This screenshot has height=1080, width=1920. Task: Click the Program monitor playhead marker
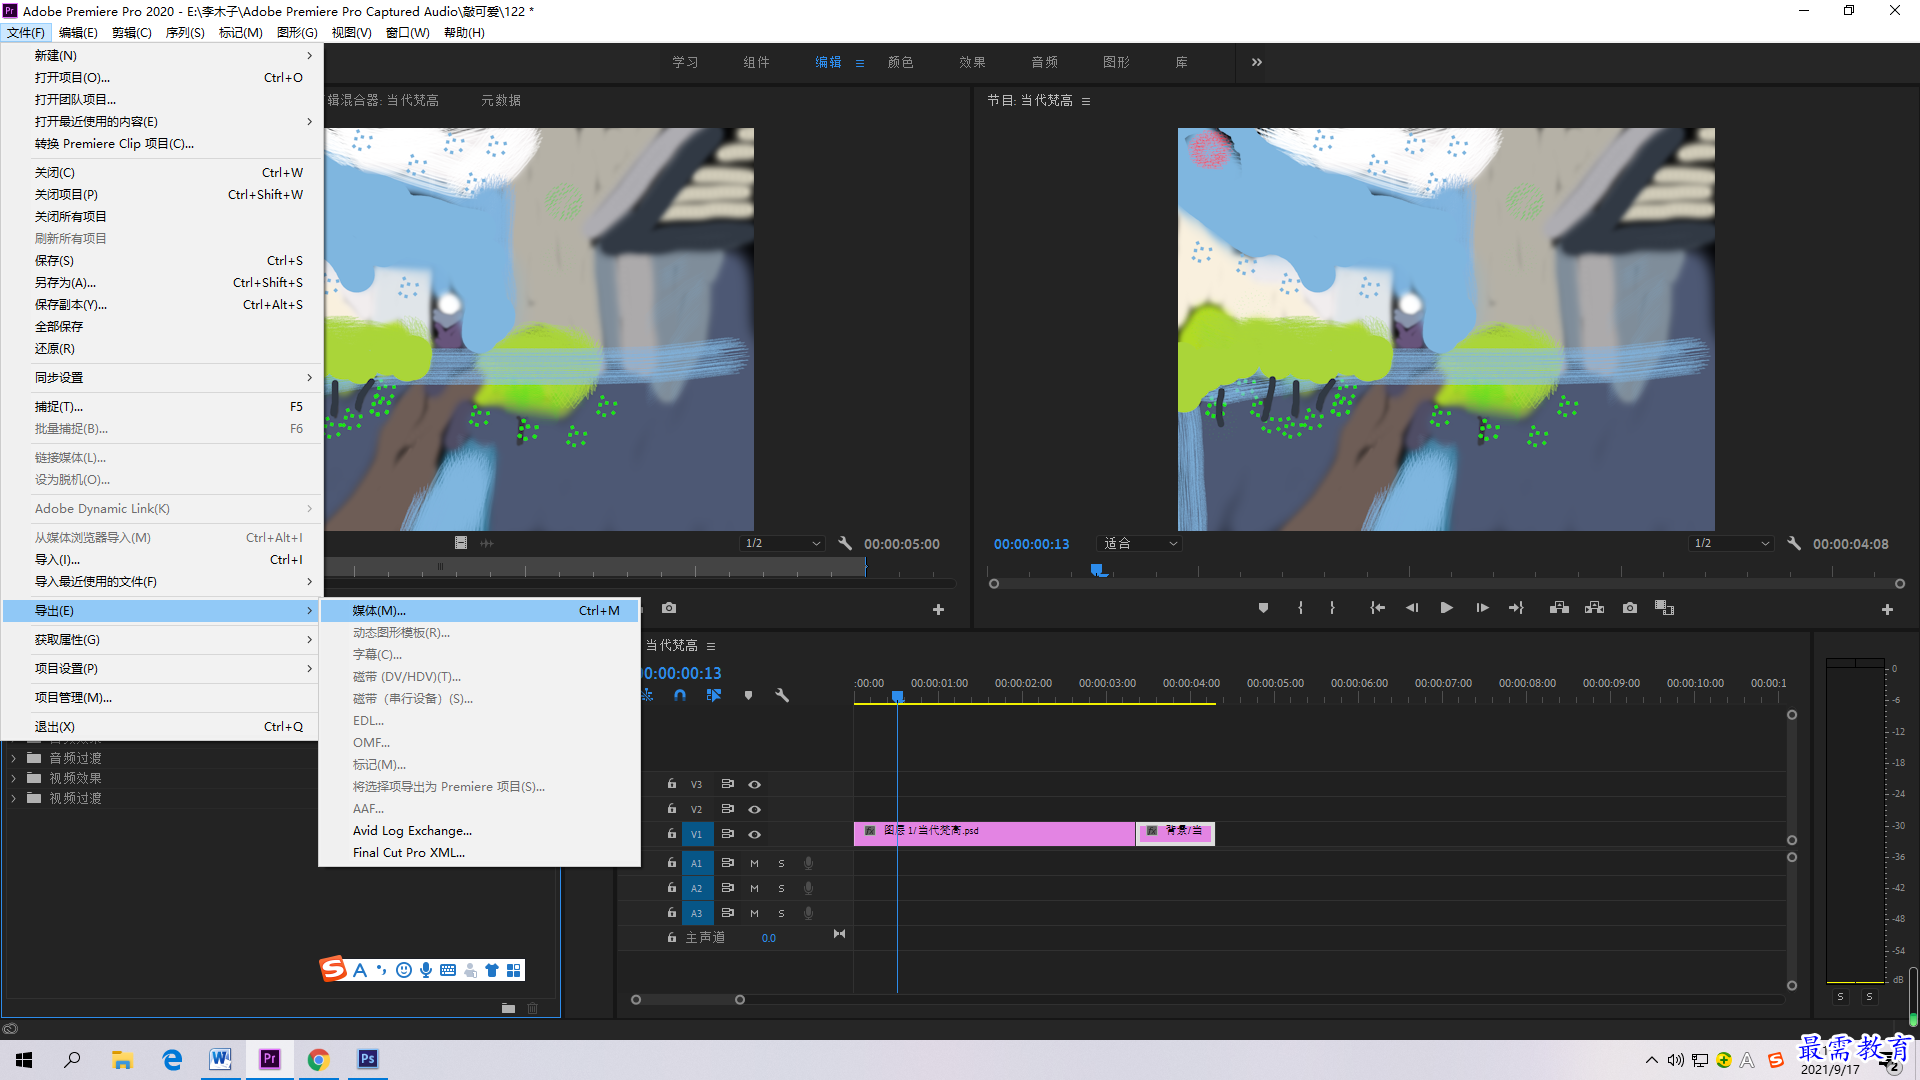point(1098,570)
